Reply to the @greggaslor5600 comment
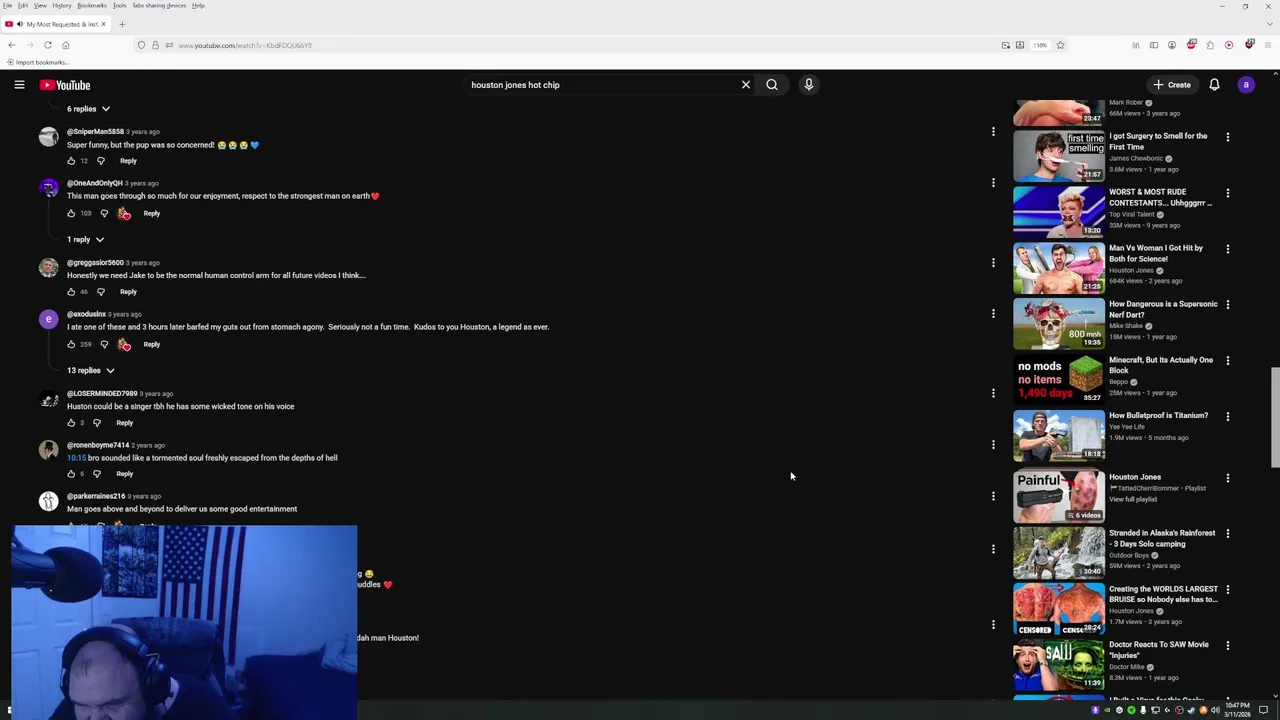 click(128, 292)
